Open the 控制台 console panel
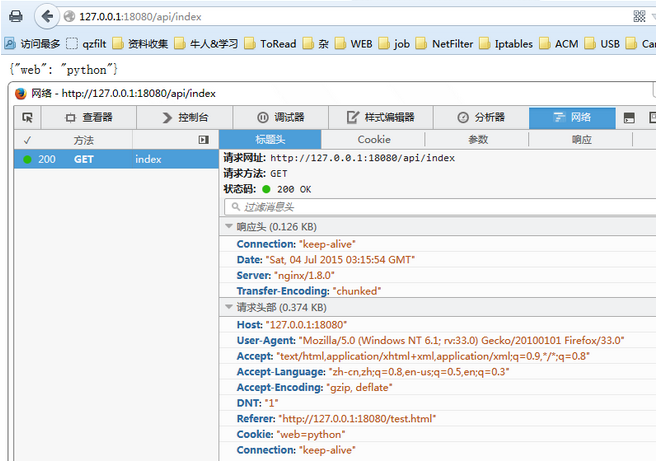Image resolution: width=658 pixels, height=463 pixels. tap(183, 117)
